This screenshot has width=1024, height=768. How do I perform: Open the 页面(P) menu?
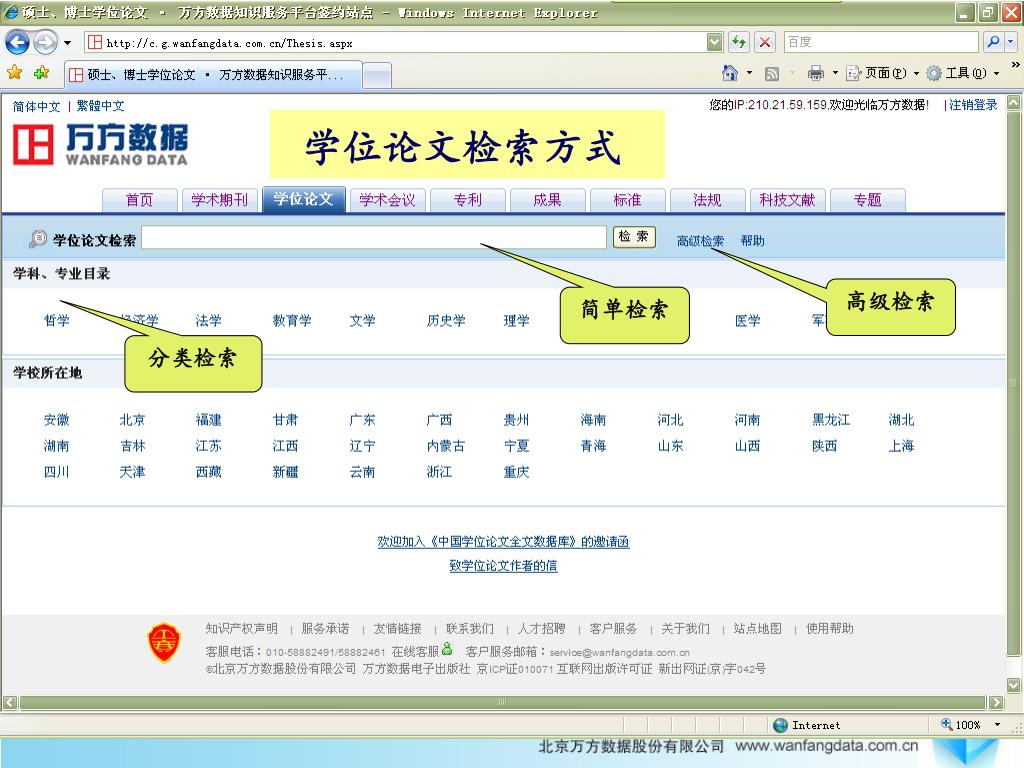(x=882, y=72)
